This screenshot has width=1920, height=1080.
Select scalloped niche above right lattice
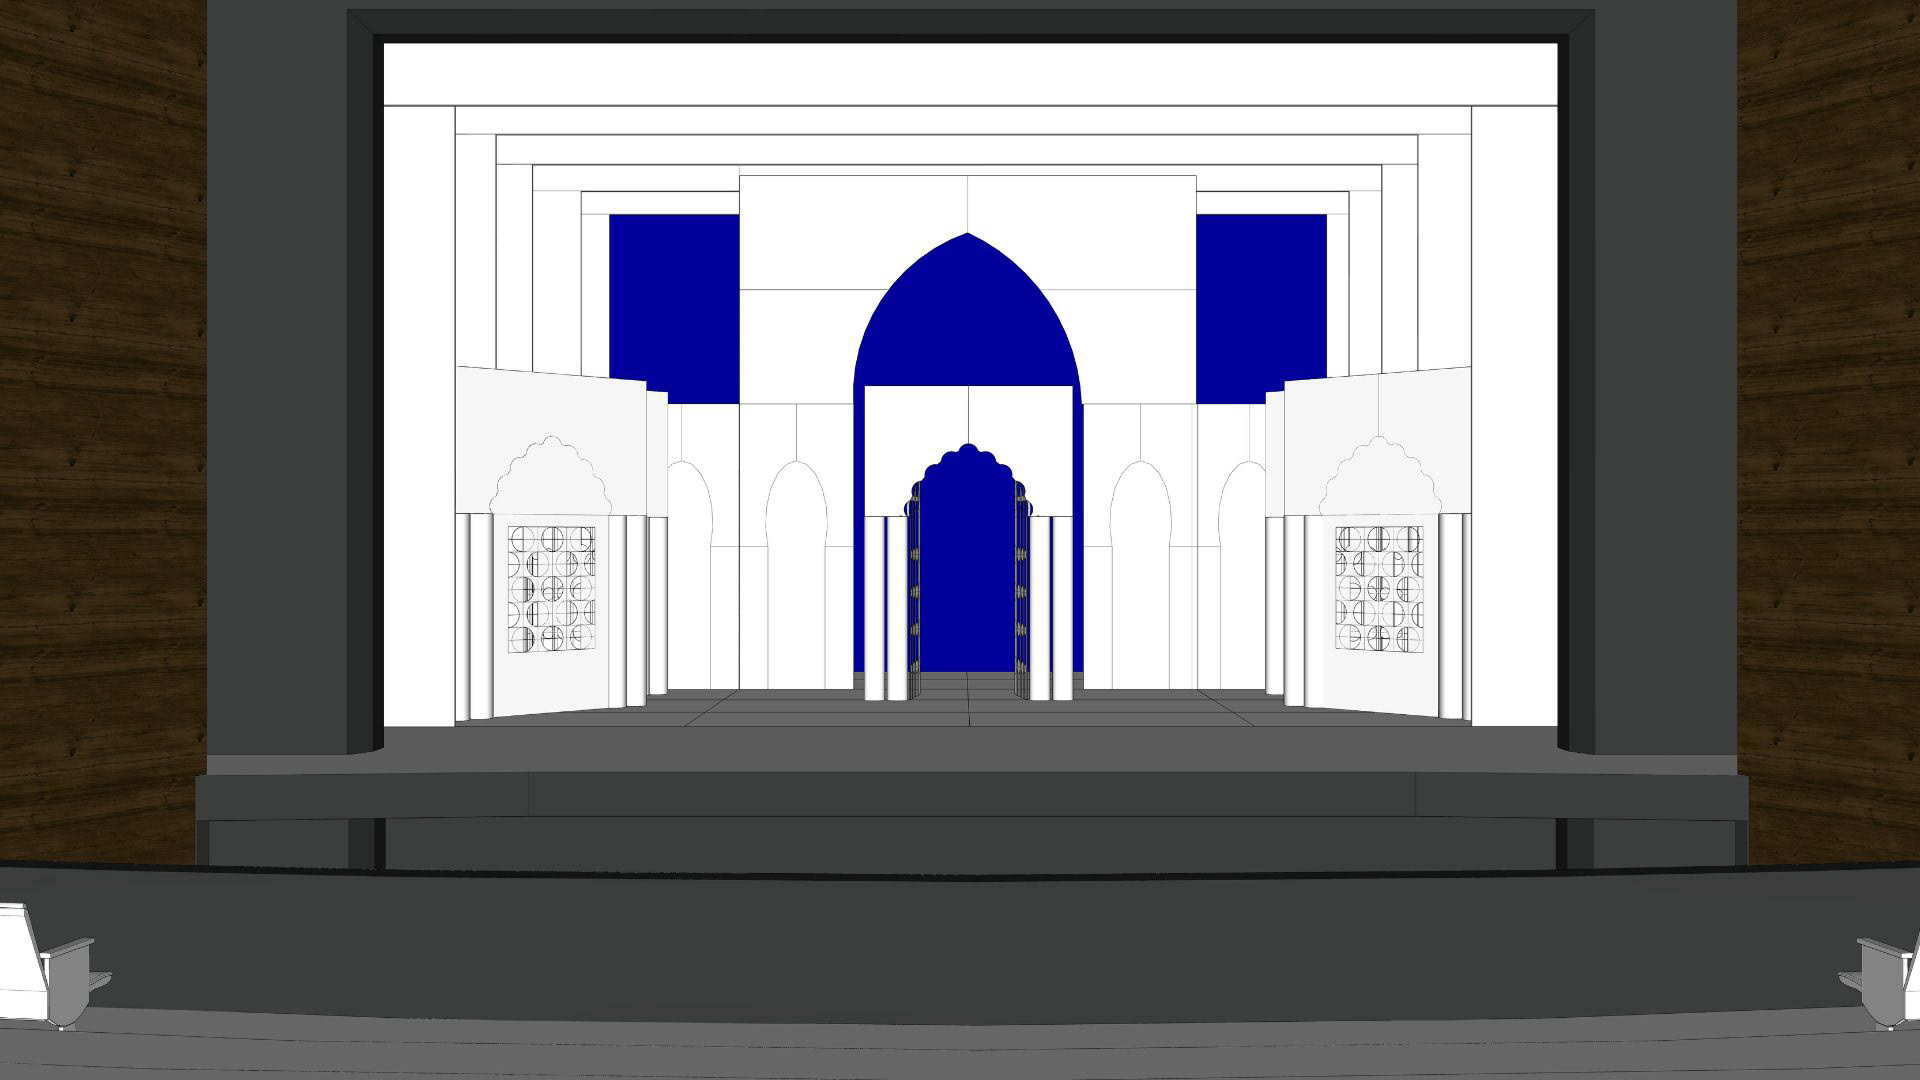pos(1378,478)
